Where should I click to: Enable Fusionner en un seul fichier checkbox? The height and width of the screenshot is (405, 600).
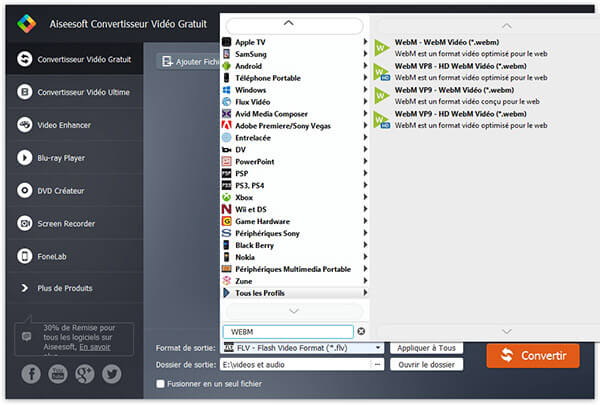pos(161,384)
